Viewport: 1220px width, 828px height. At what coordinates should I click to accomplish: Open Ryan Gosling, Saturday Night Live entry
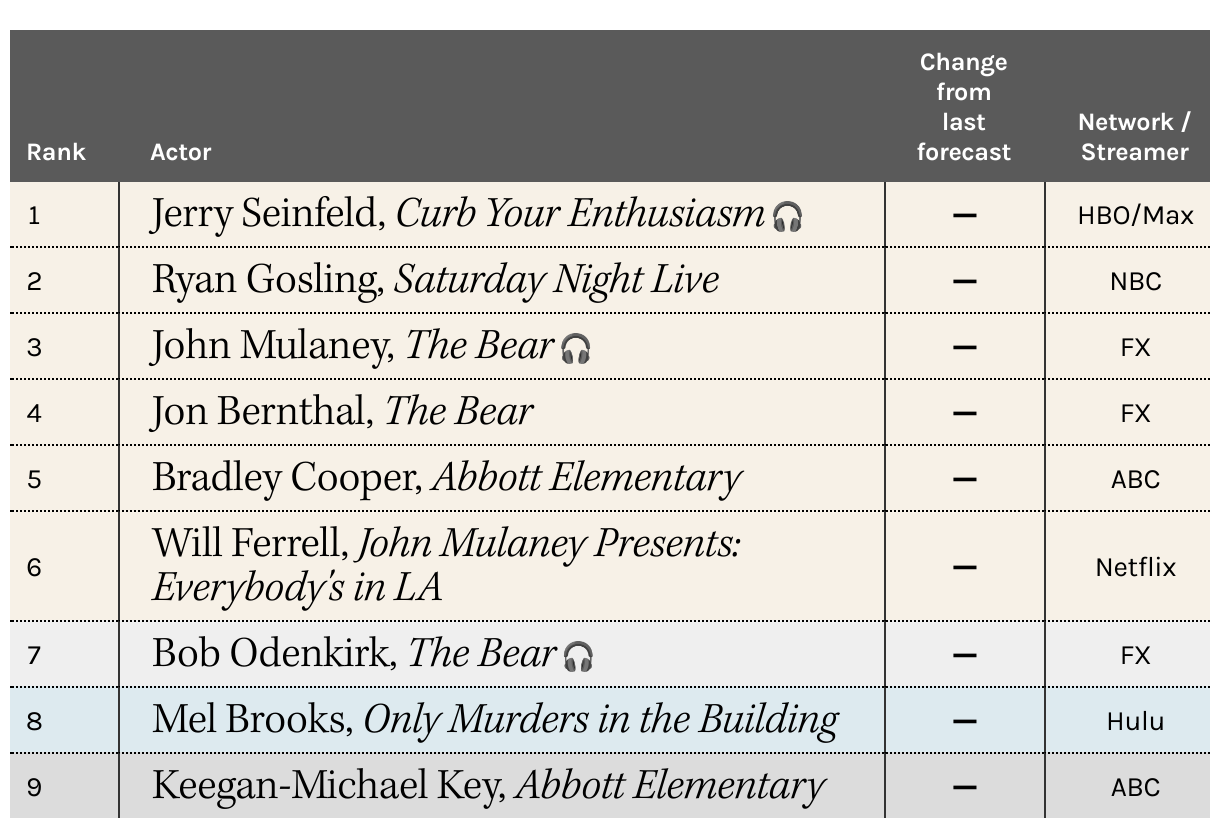(x=435, y=280)
